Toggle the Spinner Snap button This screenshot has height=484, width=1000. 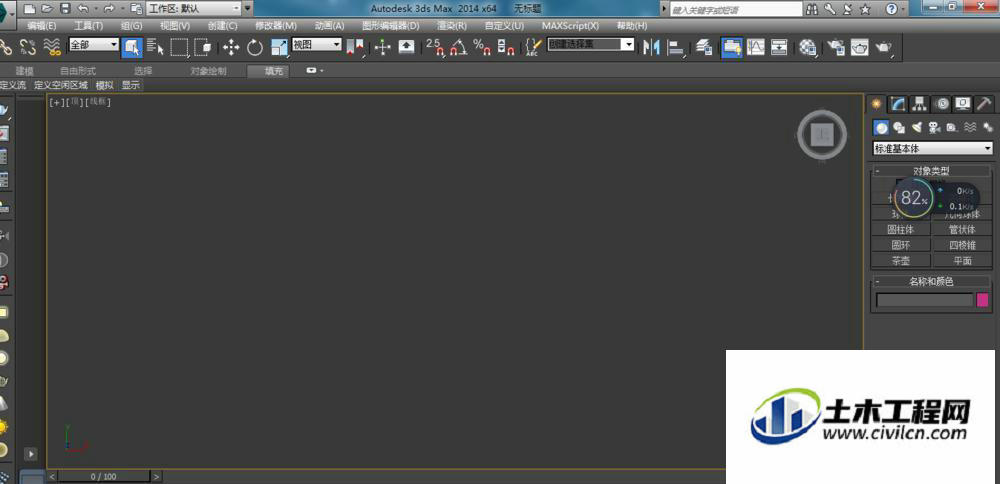click(x=506, y=47)
